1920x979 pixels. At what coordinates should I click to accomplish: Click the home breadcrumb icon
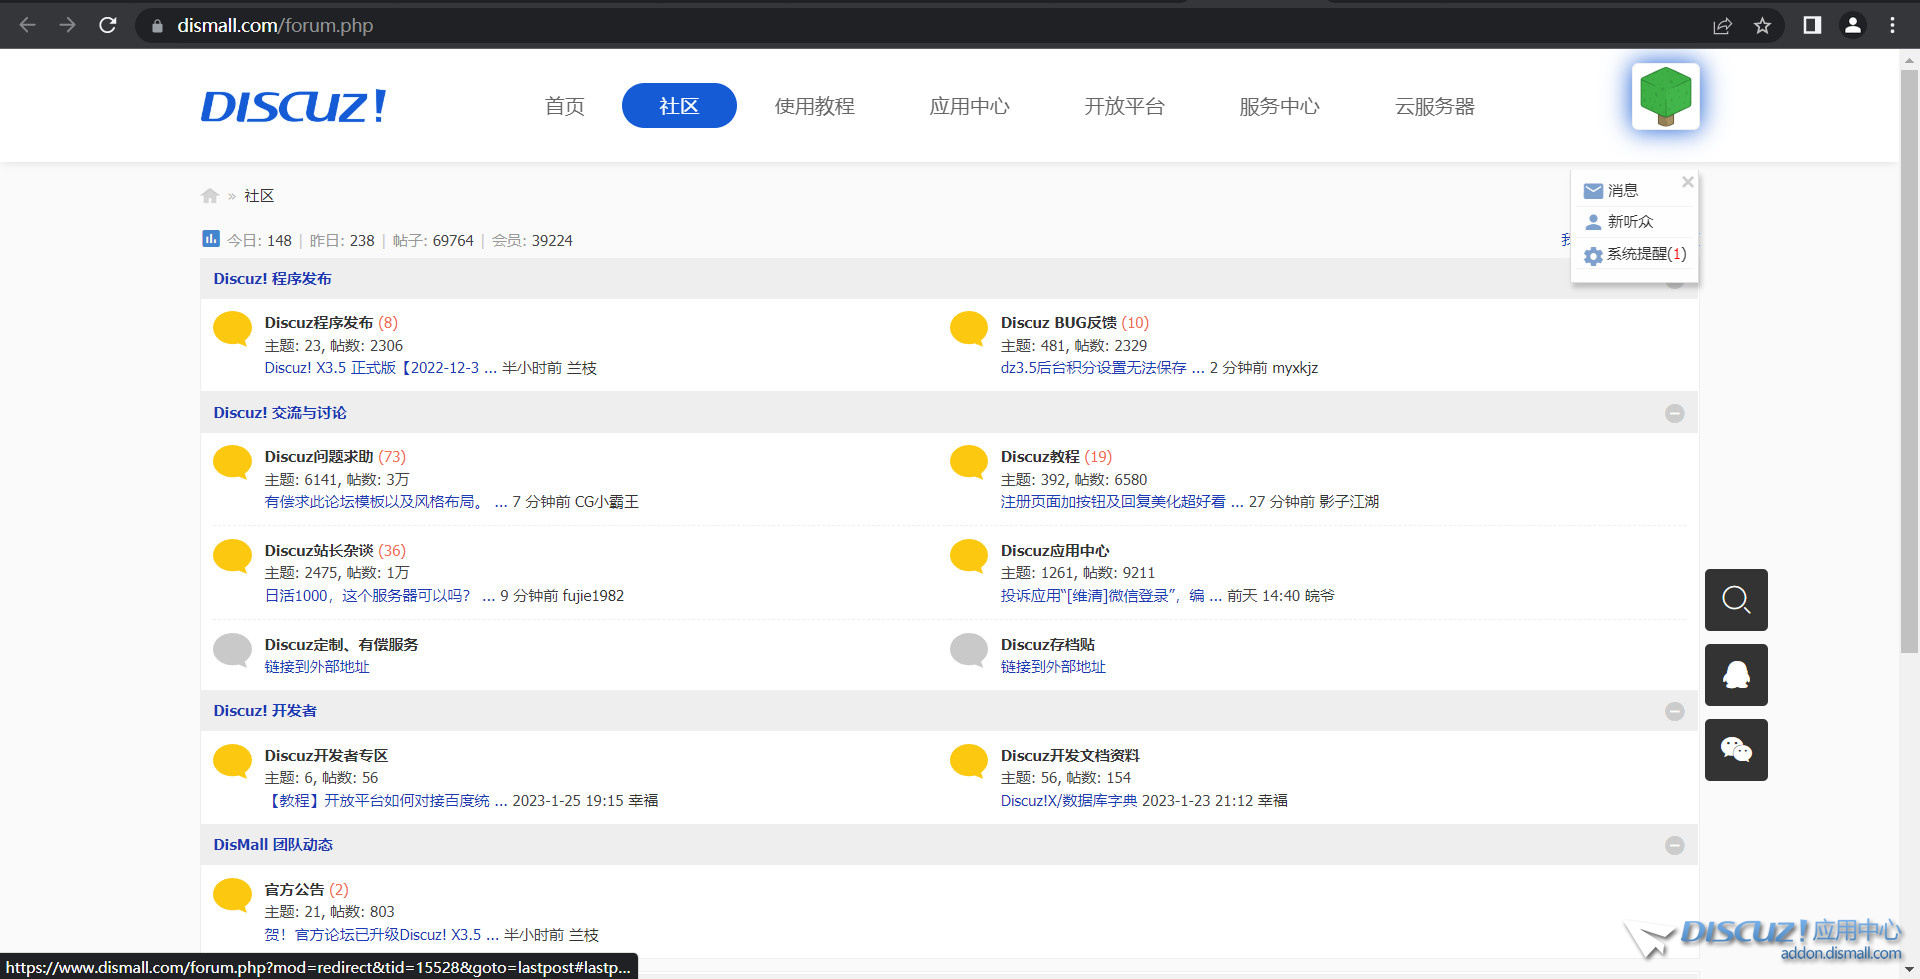(210, 195)
